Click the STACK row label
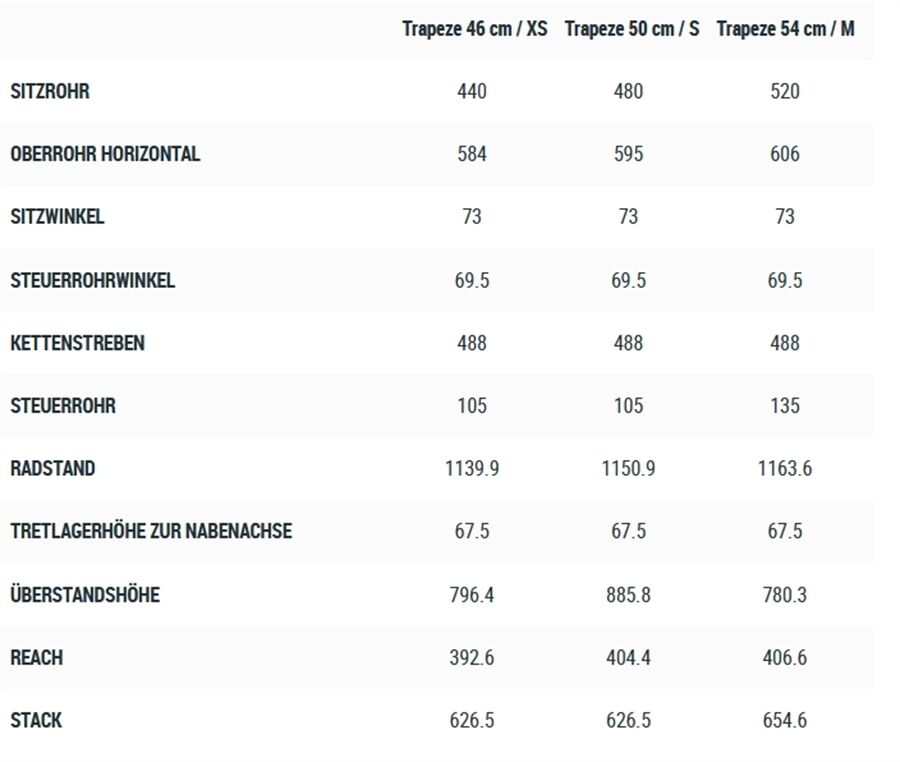Screen dimensions: 900x762 click(36, 720)
